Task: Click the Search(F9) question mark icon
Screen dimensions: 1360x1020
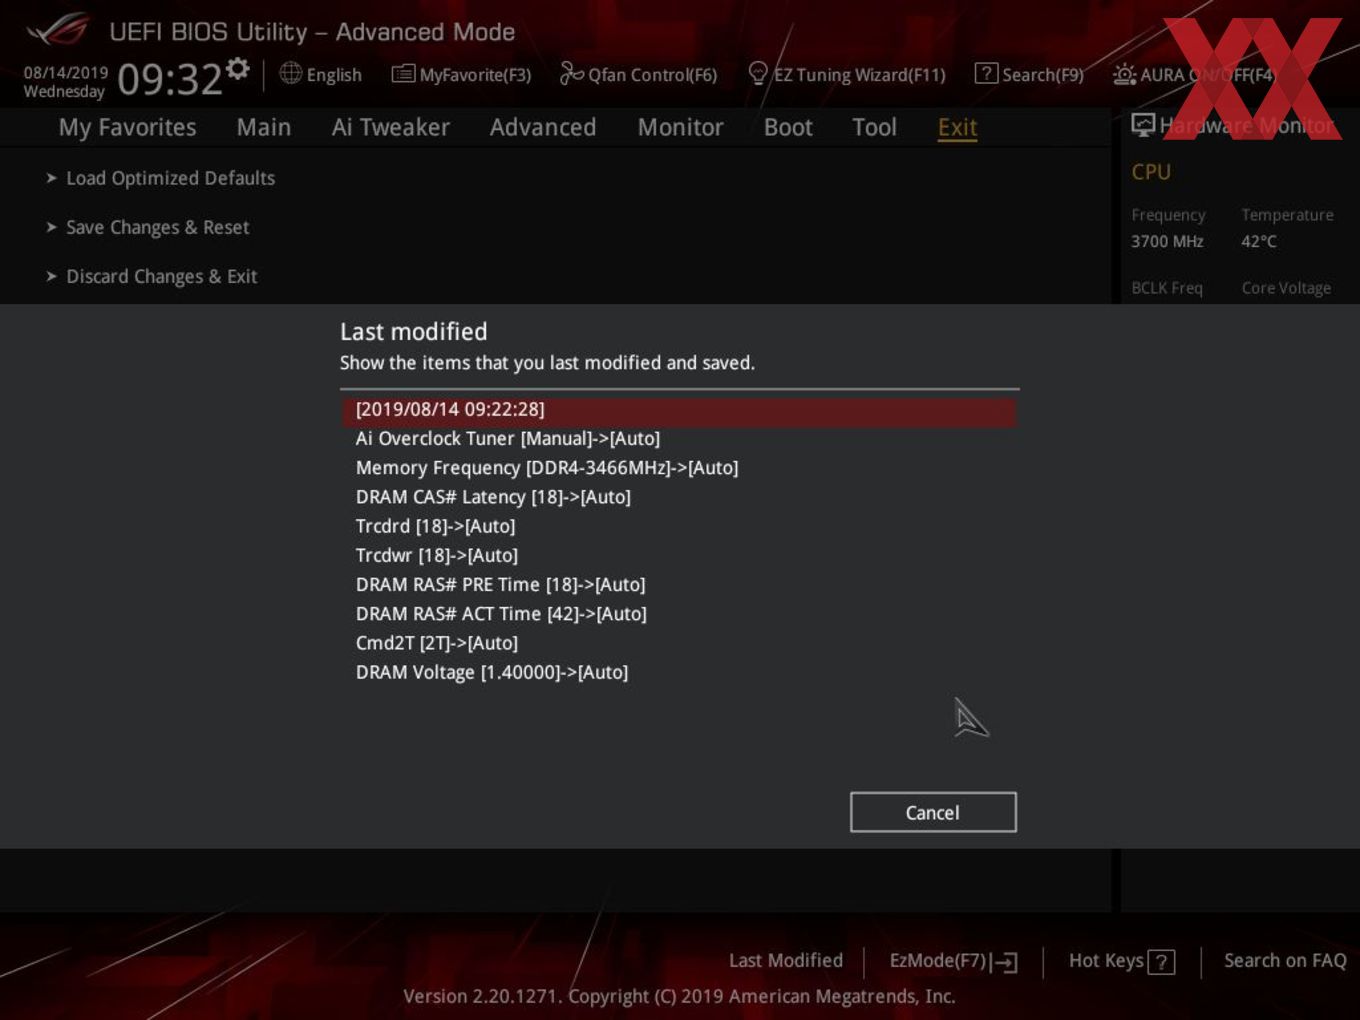Action: point(986,74)
